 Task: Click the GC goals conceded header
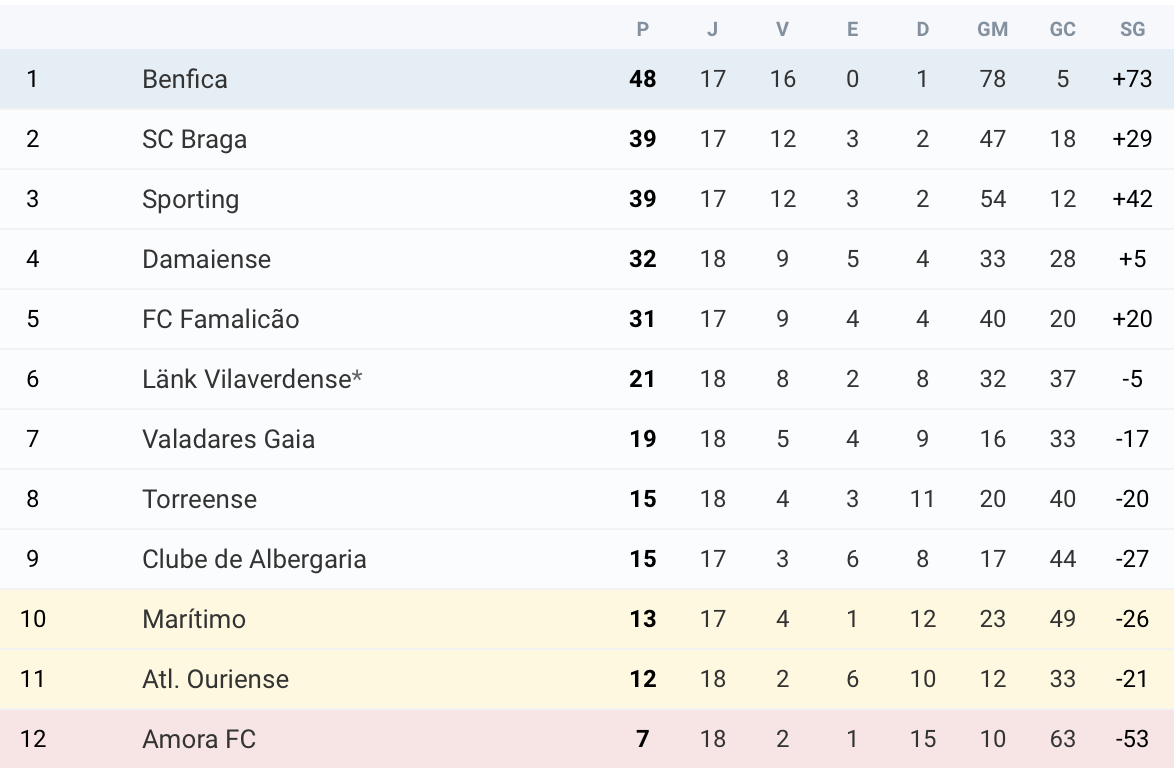click(1062, 30)
